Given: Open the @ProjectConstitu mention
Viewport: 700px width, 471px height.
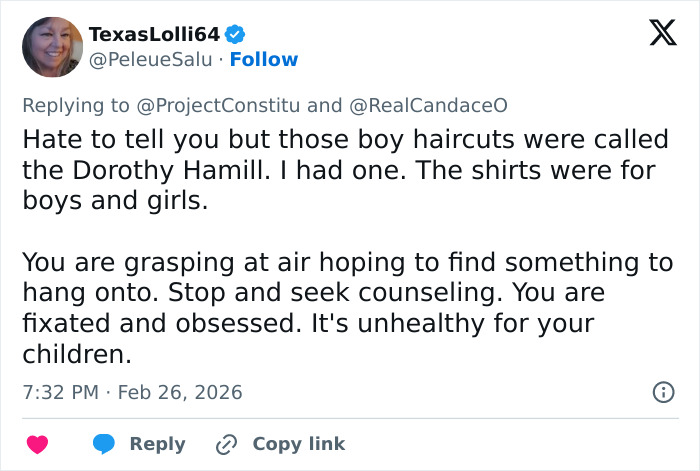Looking at the screenshot, I should 219,105.
